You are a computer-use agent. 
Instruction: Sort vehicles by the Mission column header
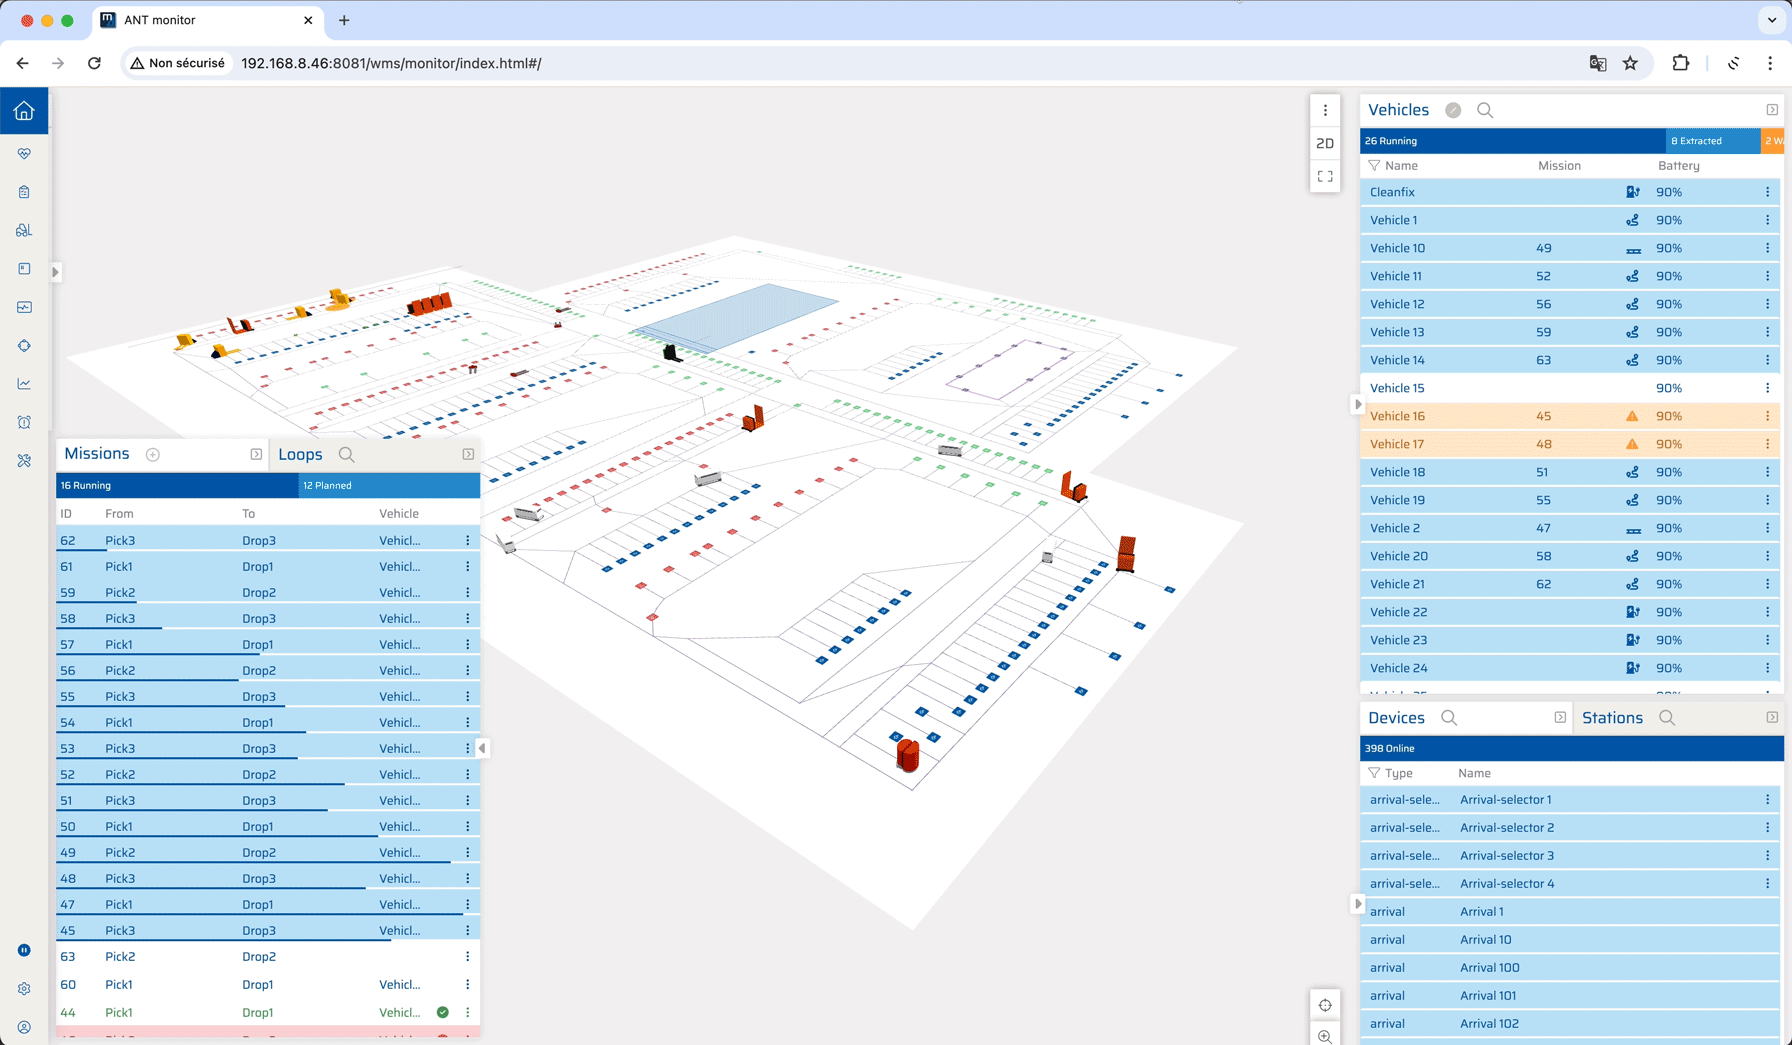click(1559, 166)
